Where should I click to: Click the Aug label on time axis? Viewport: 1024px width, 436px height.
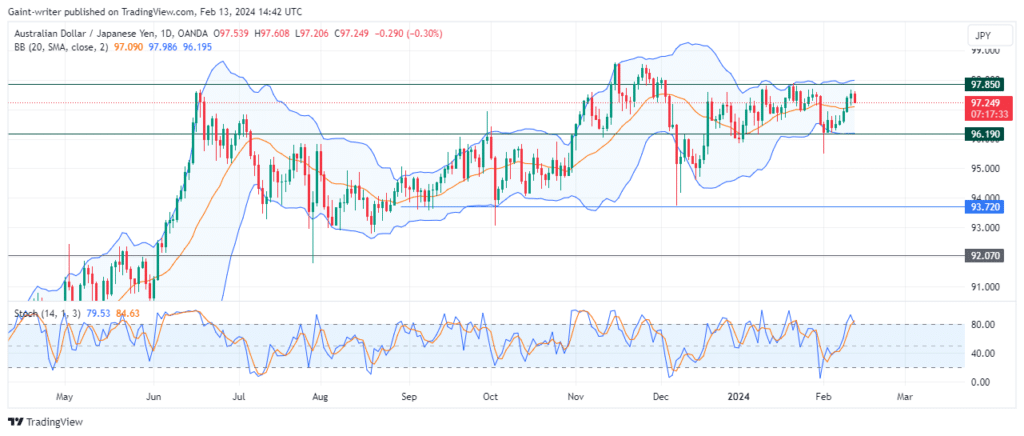point(319,396)
